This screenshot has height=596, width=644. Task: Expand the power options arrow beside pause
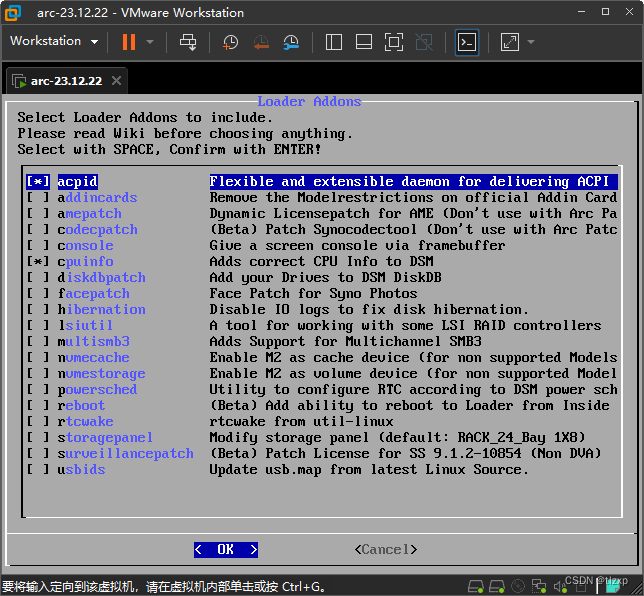tap(150, 42)
